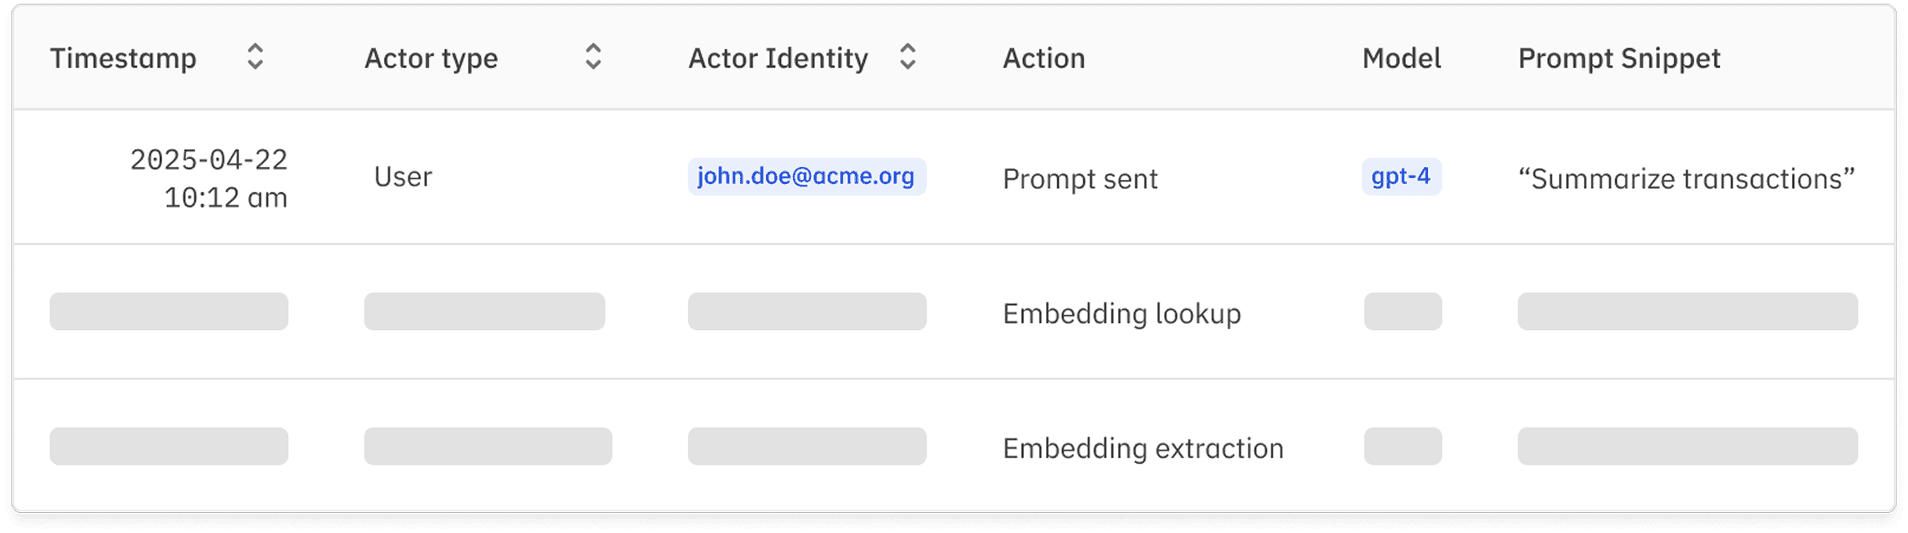This screenshot has height=533, width=1908.
Task: Toggle sorting on Actor Identity column
Action: point(907,57)
